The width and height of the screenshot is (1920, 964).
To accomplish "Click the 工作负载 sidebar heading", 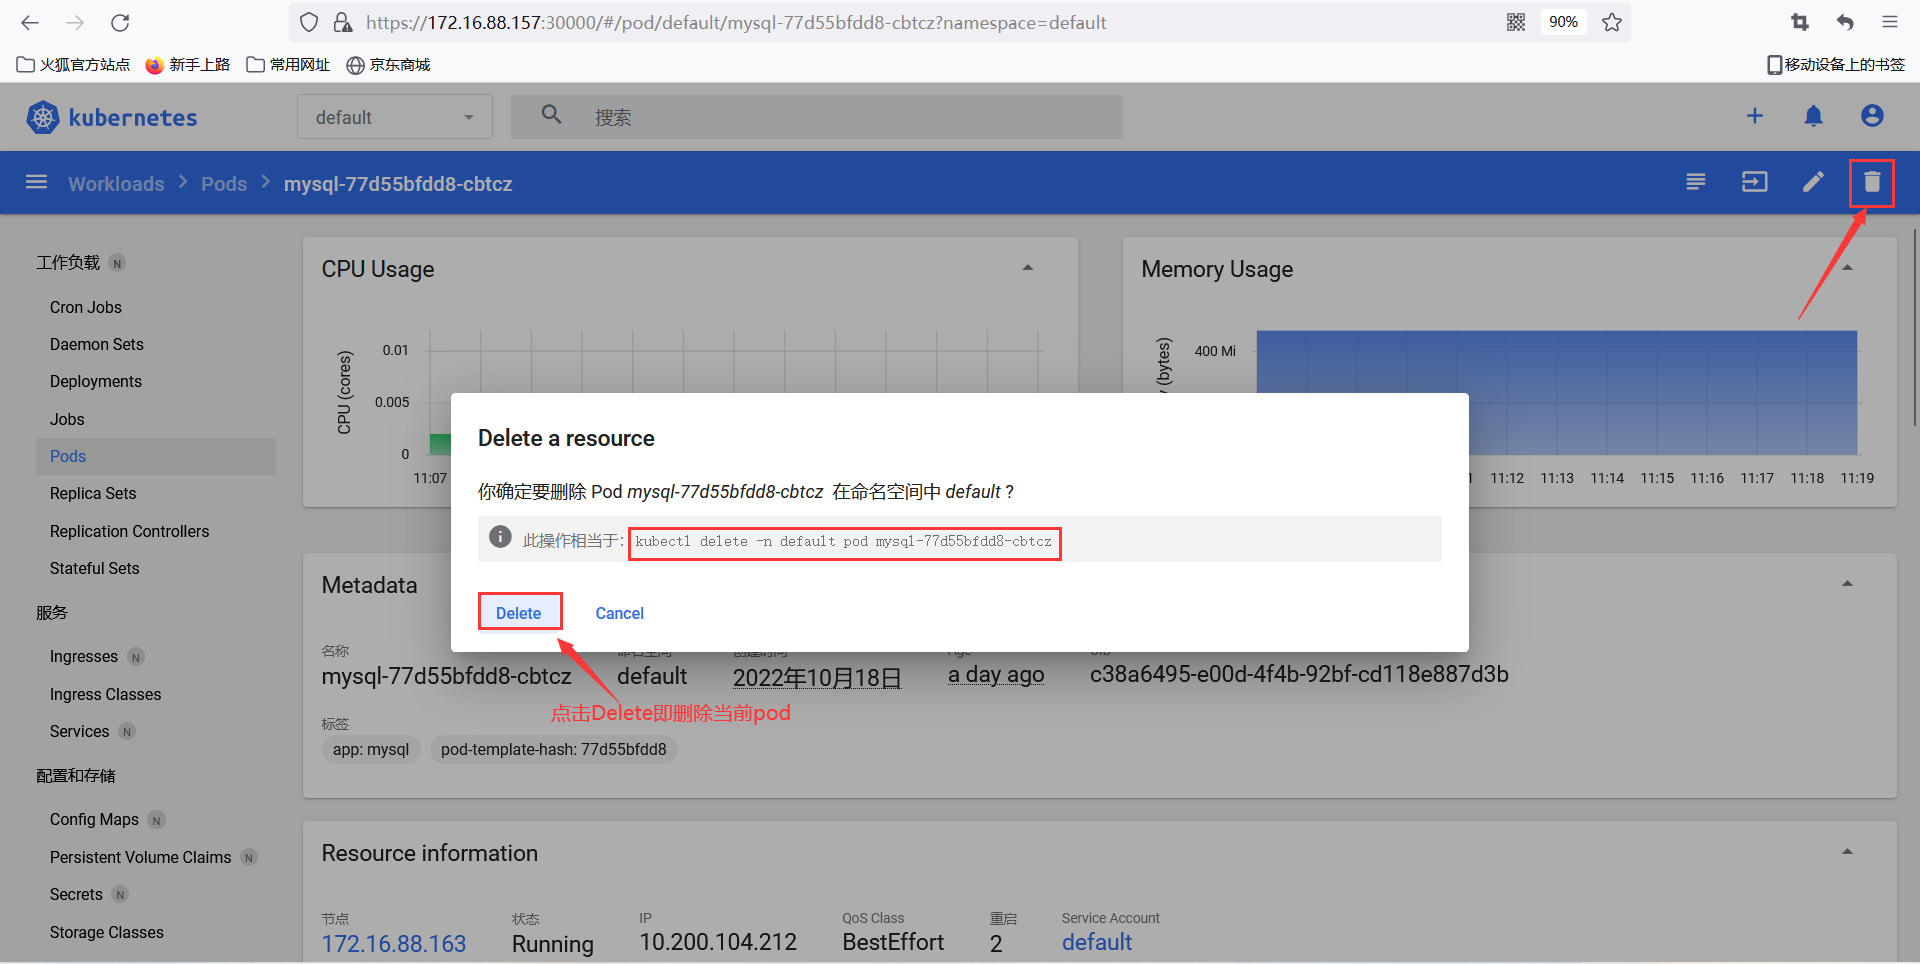I will pos(68,262).
